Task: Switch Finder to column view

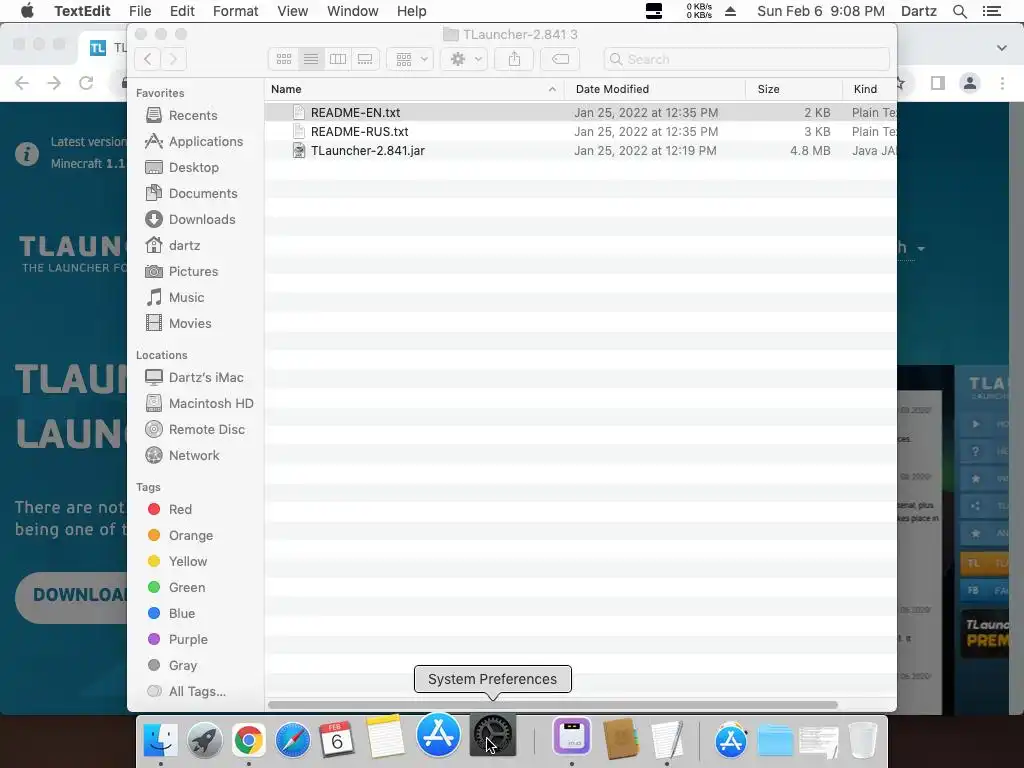Action: [x=338, y=59]
